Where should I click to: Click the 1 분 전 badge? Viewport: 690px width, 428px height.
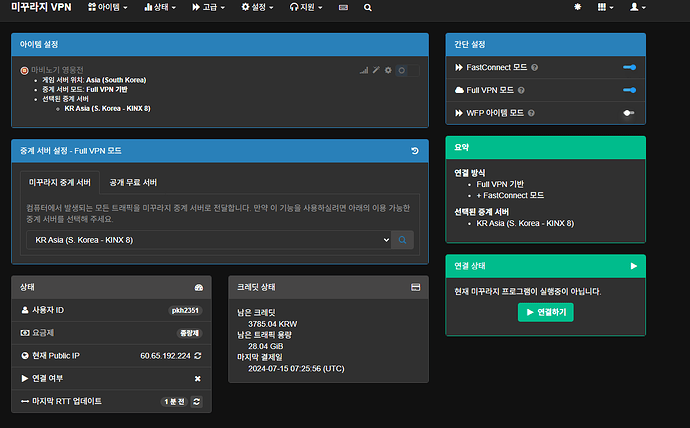tap(174, 402)
